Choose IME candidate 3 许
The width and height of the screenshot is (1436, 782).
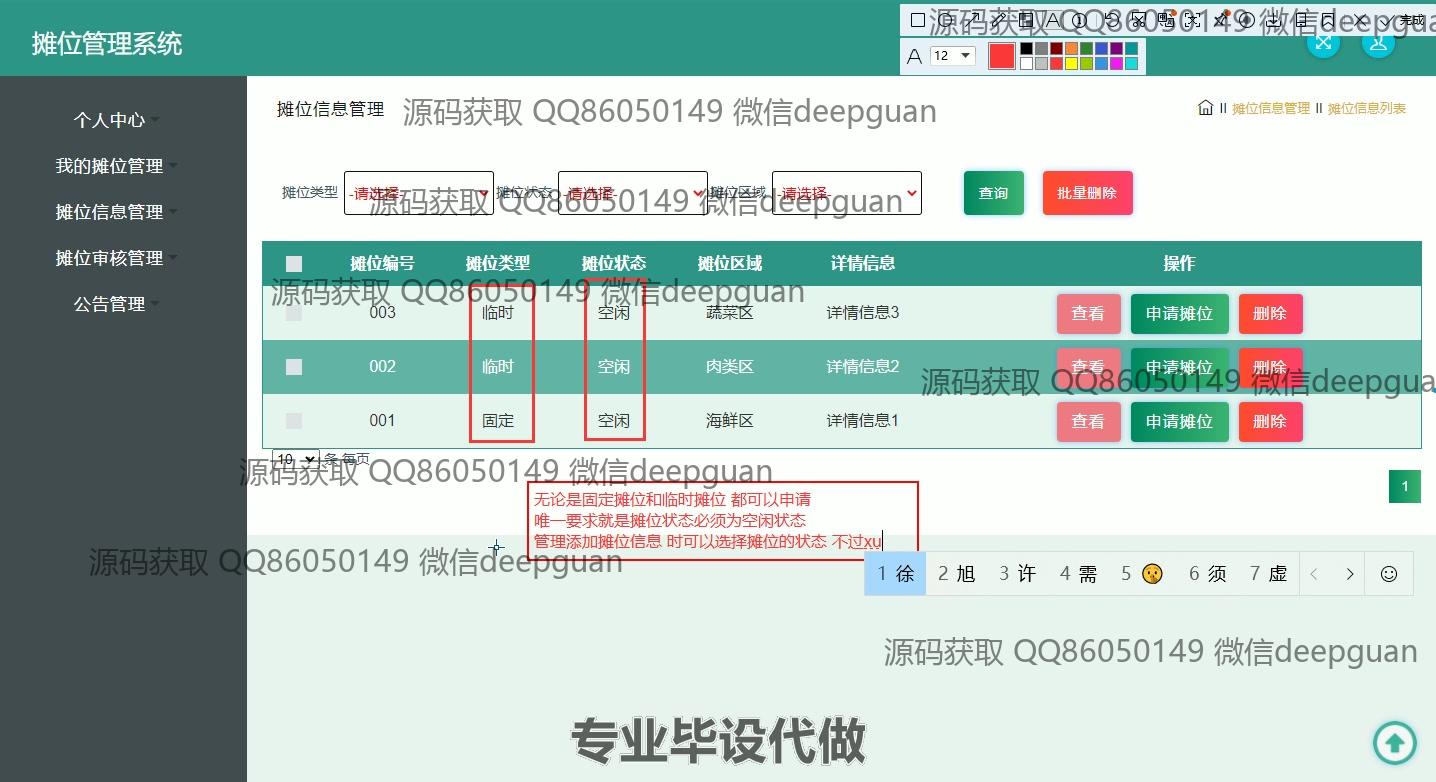point(1017,574)
